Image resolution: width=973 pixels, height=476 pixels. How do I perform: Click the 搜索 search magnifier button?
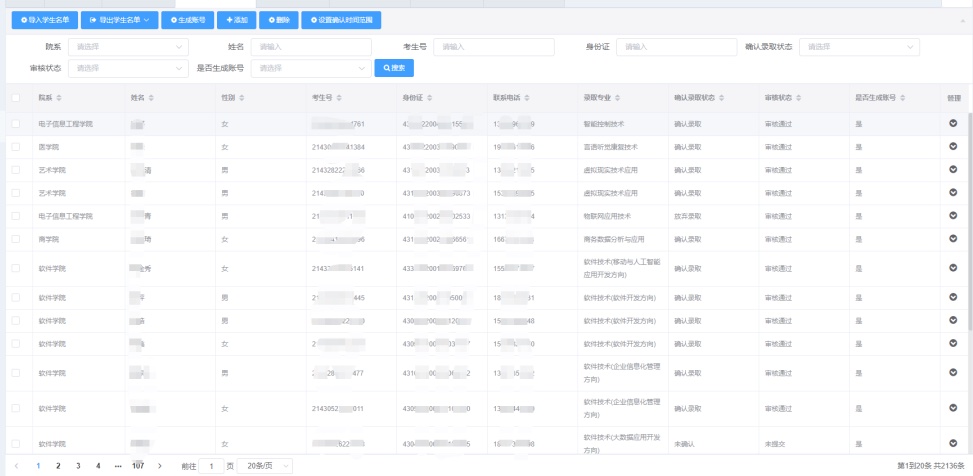[x=394, y=67]
